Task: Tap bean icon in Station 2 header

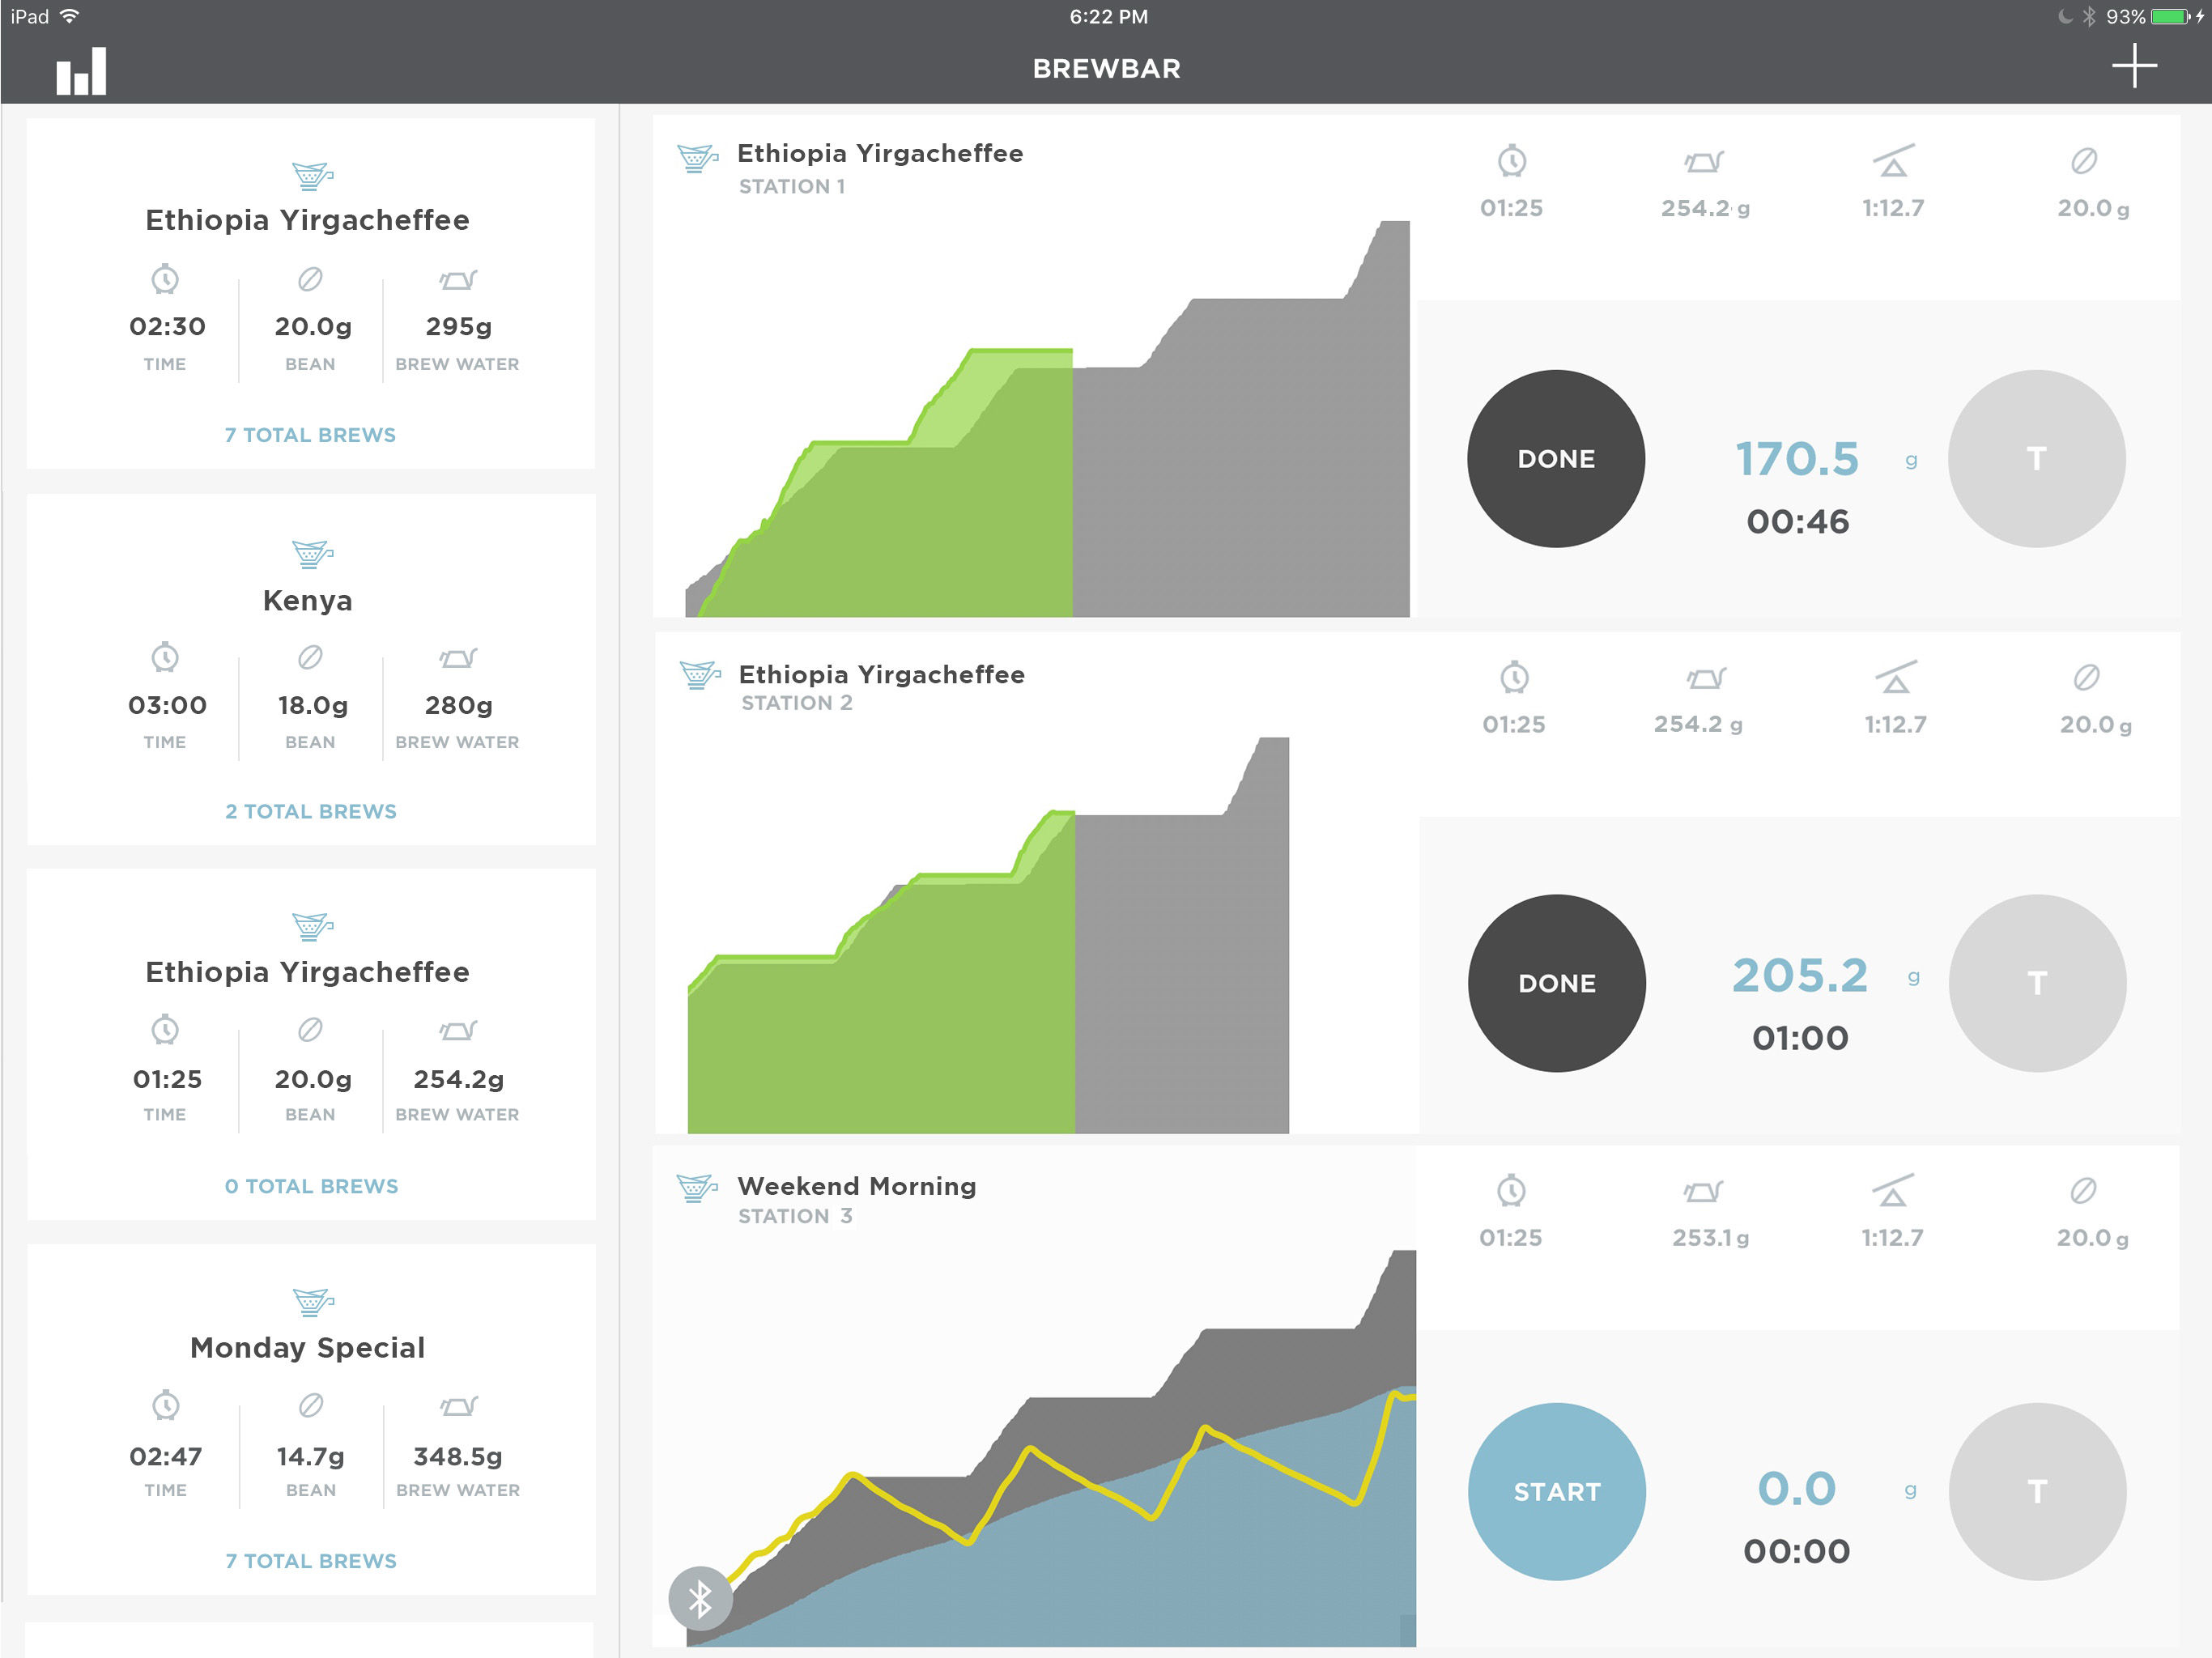Action: pos(2086,677)
